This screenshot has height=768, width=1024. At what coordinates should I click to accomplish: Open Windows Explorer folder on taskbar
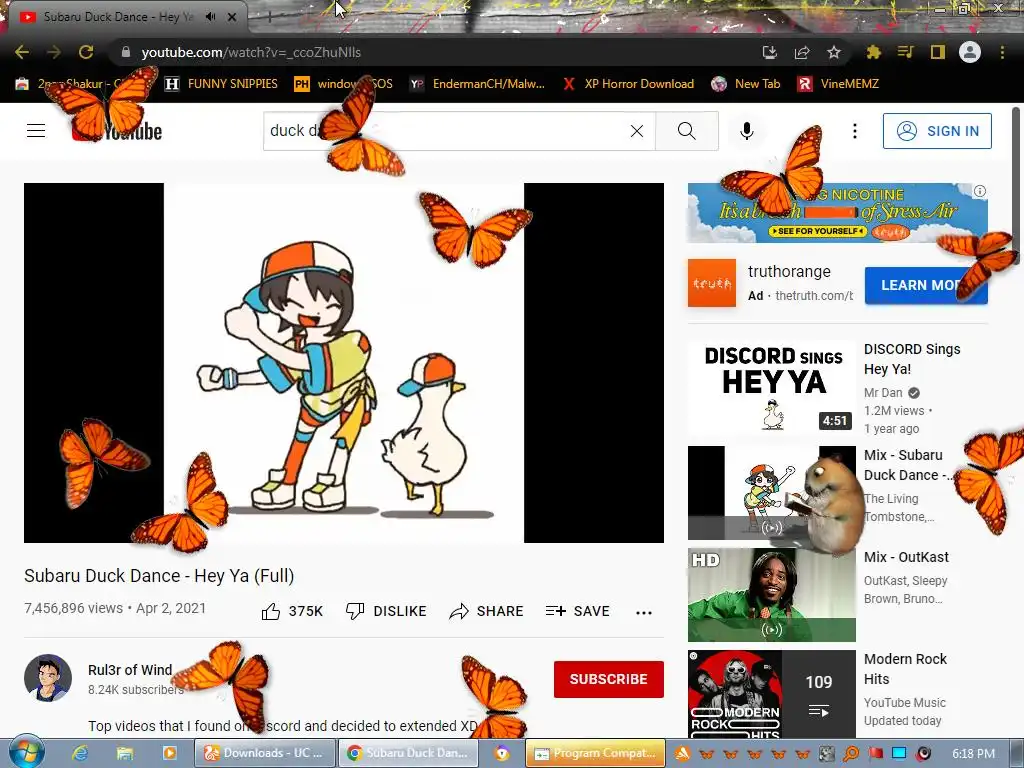(125, 753)
